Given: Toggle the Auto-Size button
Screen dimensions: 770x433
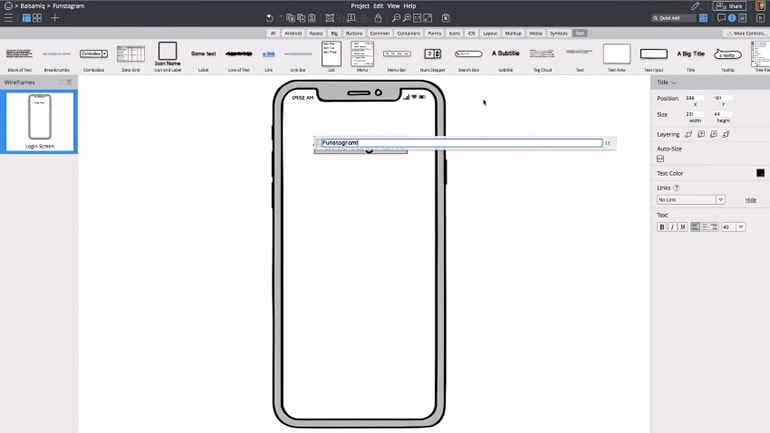Looking at the screenshot, I should click(x=660, y=159).
